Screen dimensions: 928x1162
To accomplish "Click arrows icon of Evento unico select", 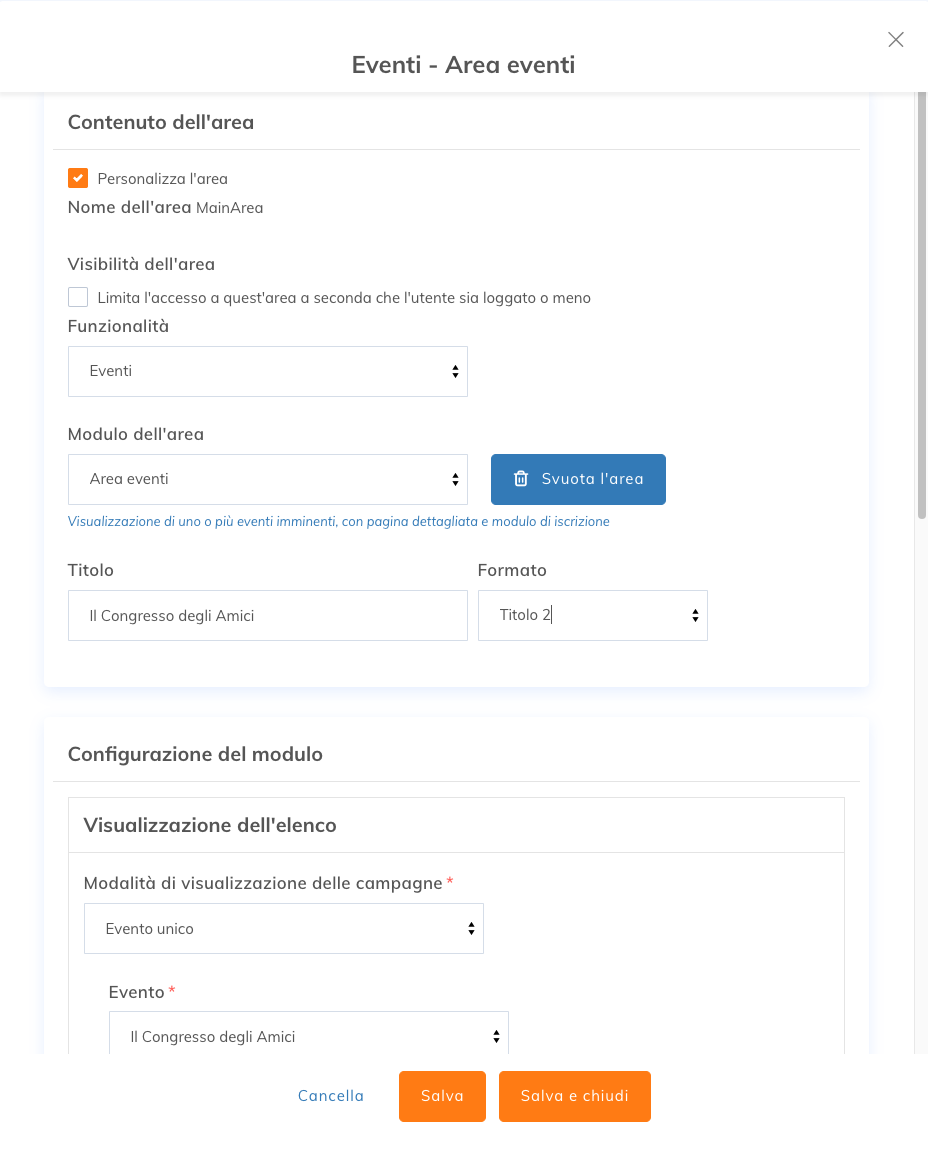I will [471, 929].
